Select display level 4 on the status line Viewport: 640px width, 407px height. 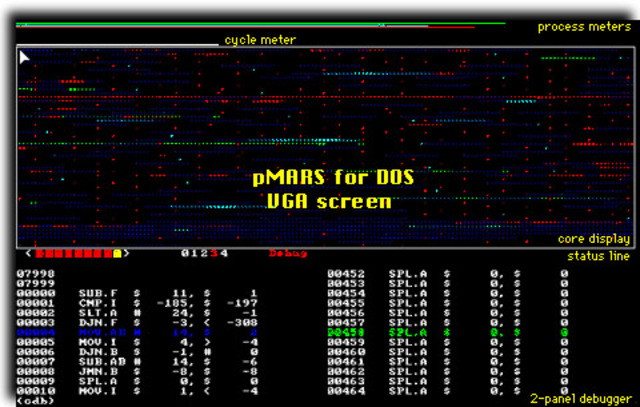point(224,254)
